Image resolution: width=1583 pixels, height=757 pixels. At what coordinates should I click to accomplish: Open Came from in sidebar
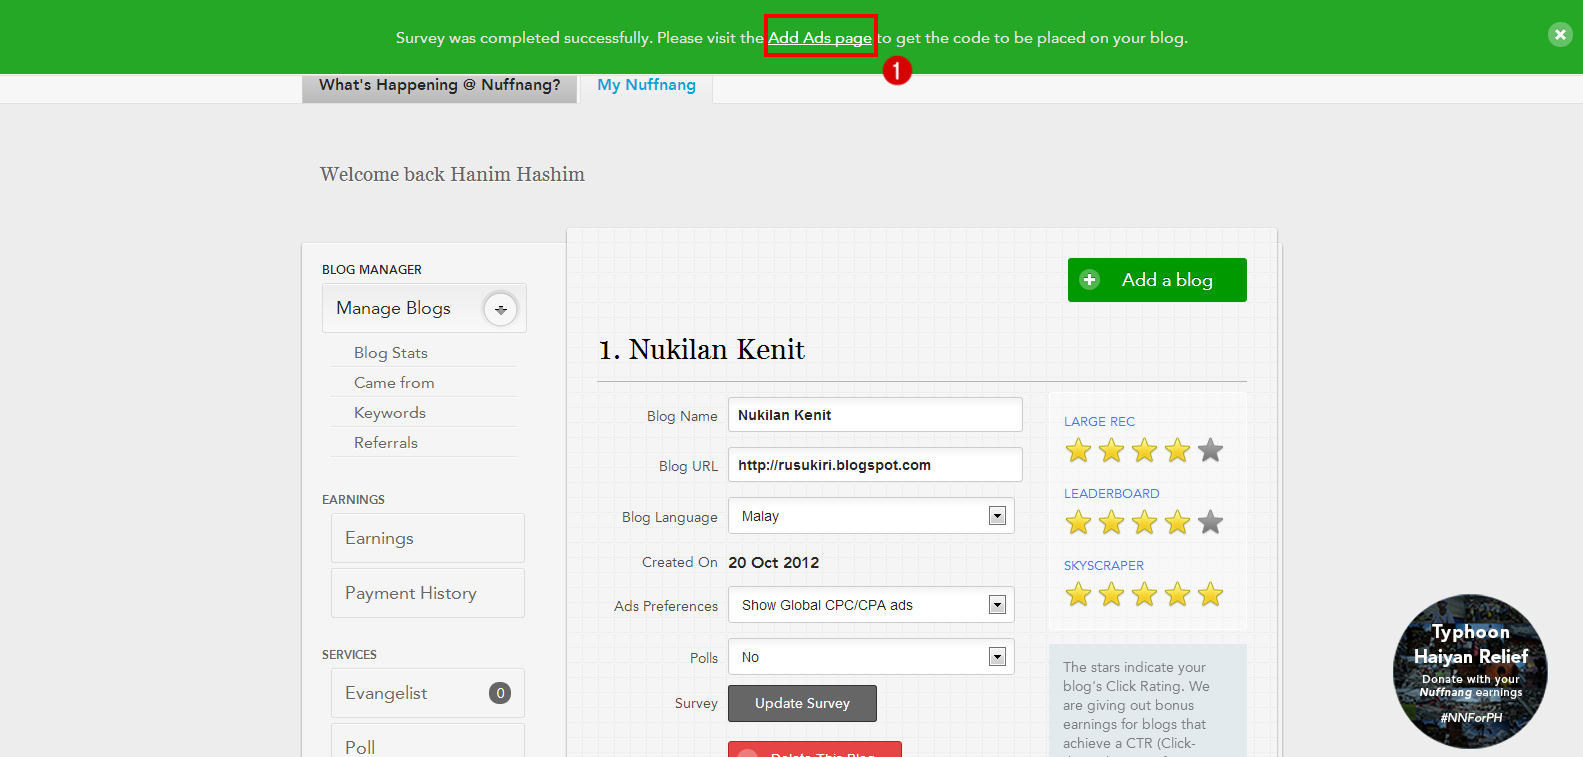pyautogui.click(x=394, y=383)
